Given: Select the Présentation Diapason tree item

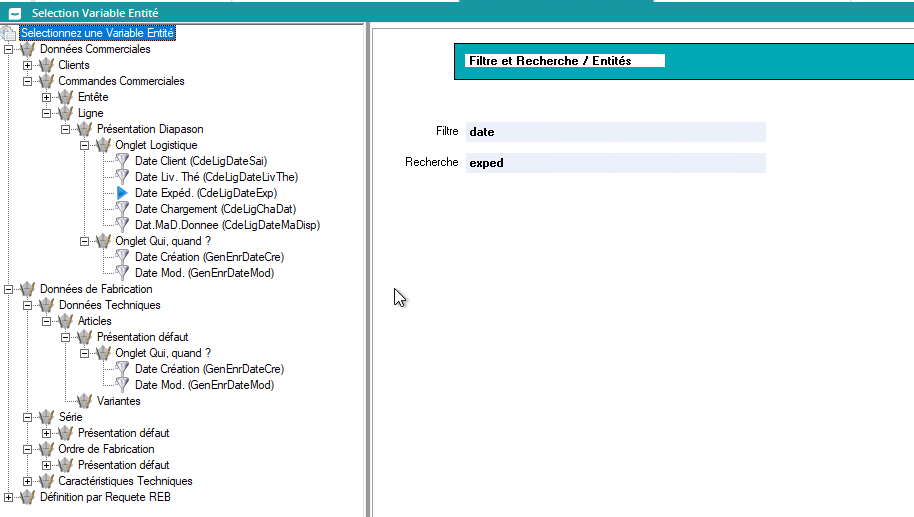Looking at the screenshot, I should coord(150,129).
